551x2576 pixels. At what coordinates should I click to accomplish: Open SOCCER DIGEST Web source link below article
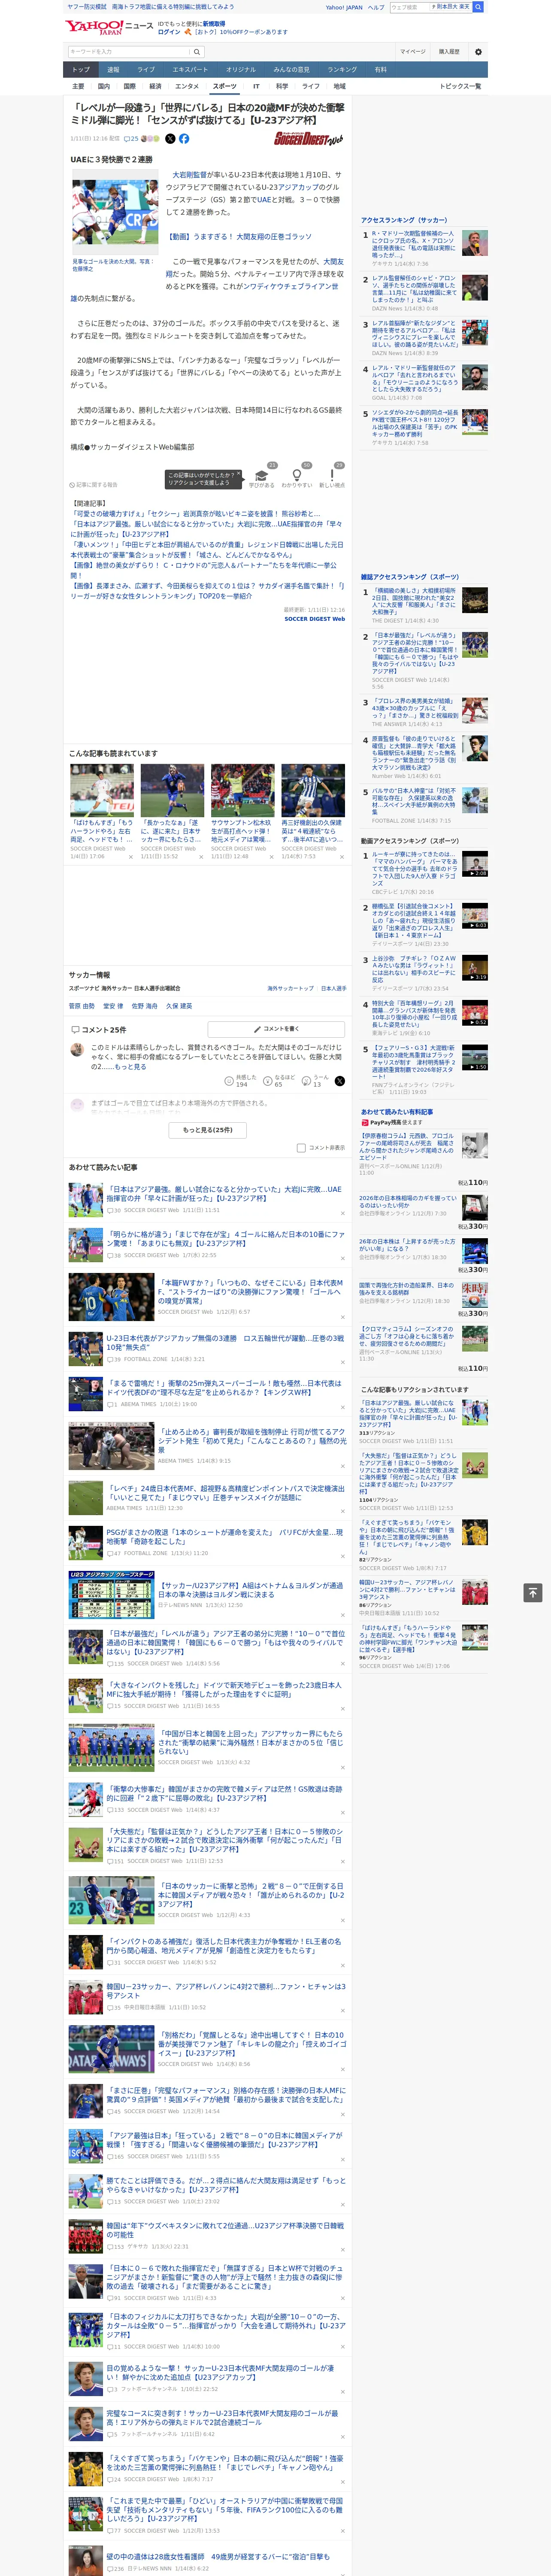click(x=315, y=619)
